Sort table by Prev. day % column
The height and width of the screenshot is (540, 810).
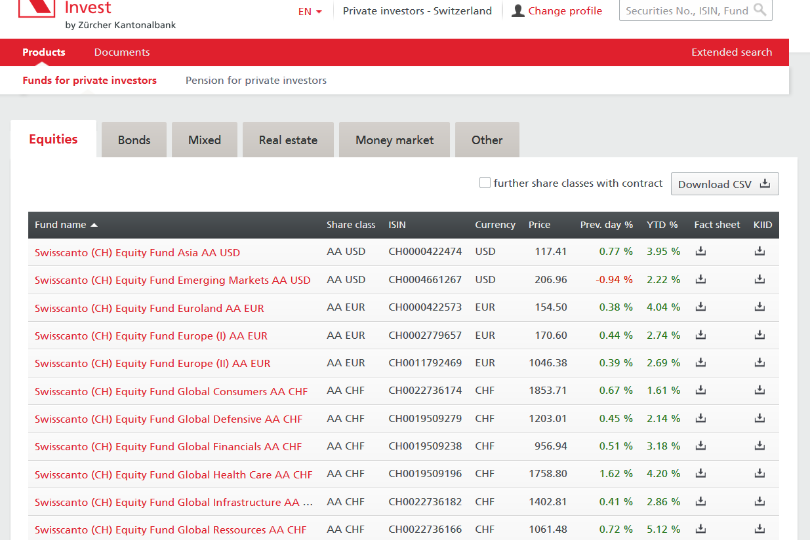pos(606,225)
